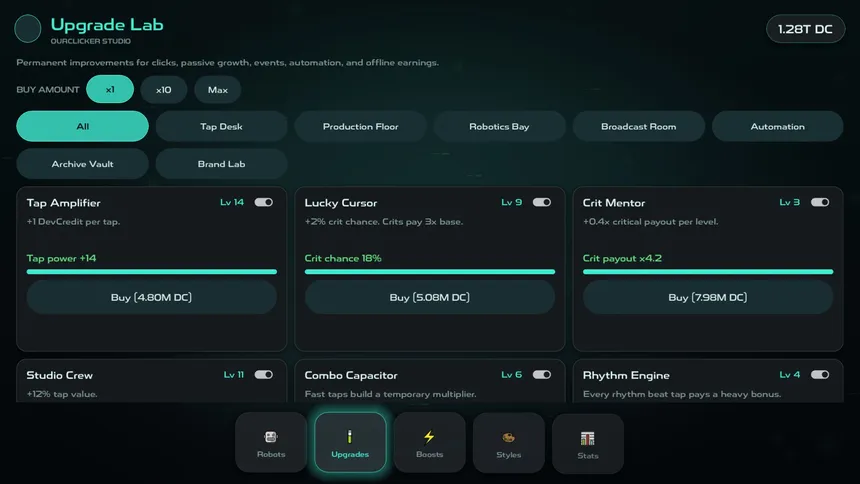Open the Robots tab icon
This screenshot has width=860, height=484.
pyautogui.click(x=271, y=437)
